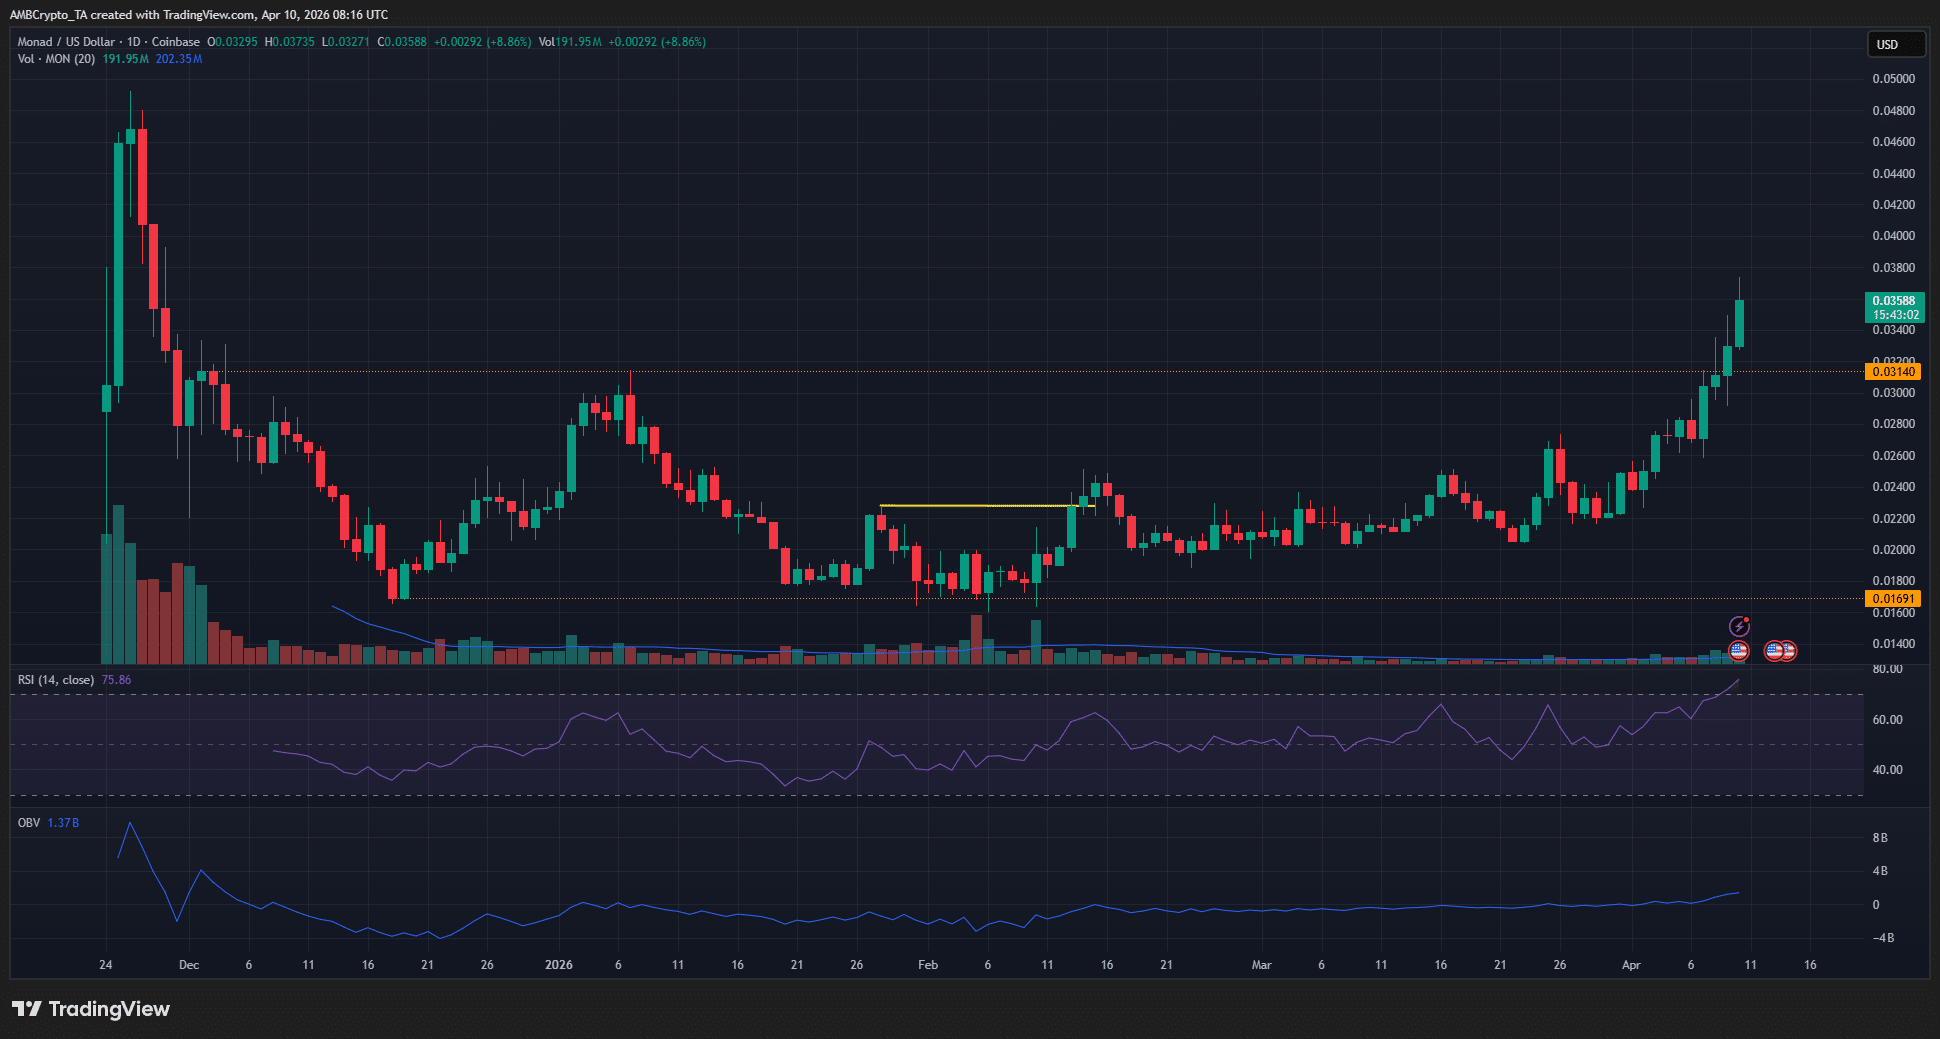Select the OBV indicator label

click(29, 823)
